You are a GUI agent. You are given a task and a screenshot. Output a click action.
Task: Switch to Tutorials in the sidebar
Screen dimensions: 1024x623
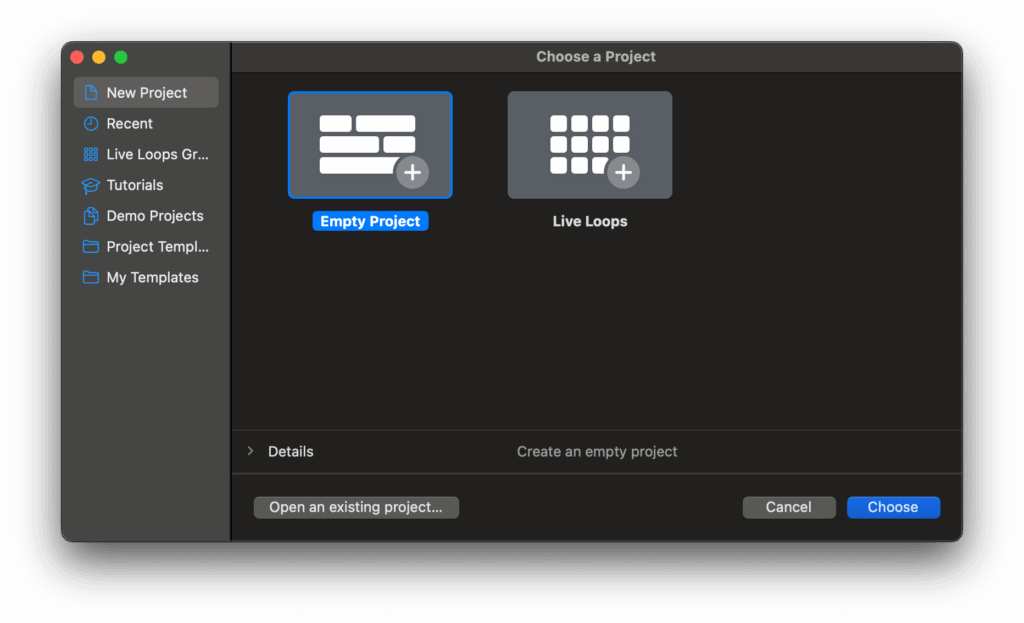click(x=135, y=185)
